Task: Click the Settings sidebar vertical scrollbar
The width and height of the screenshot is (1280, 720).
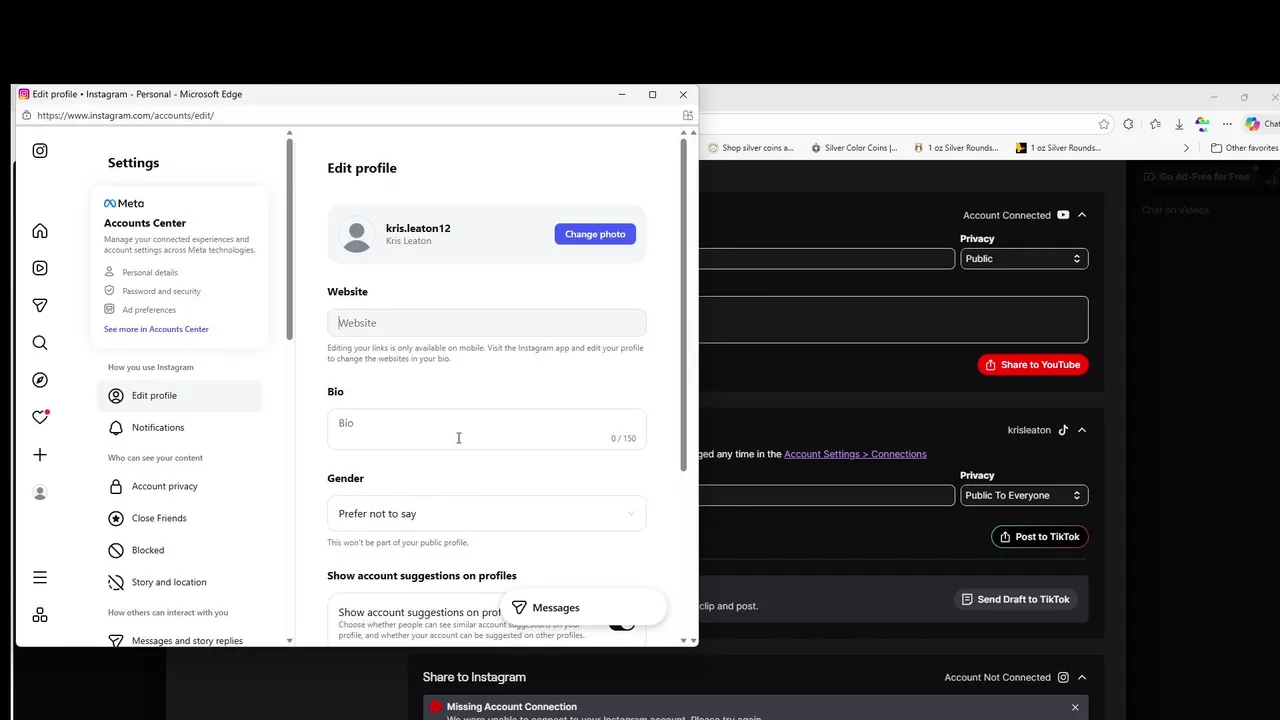Action: point(290,239)
